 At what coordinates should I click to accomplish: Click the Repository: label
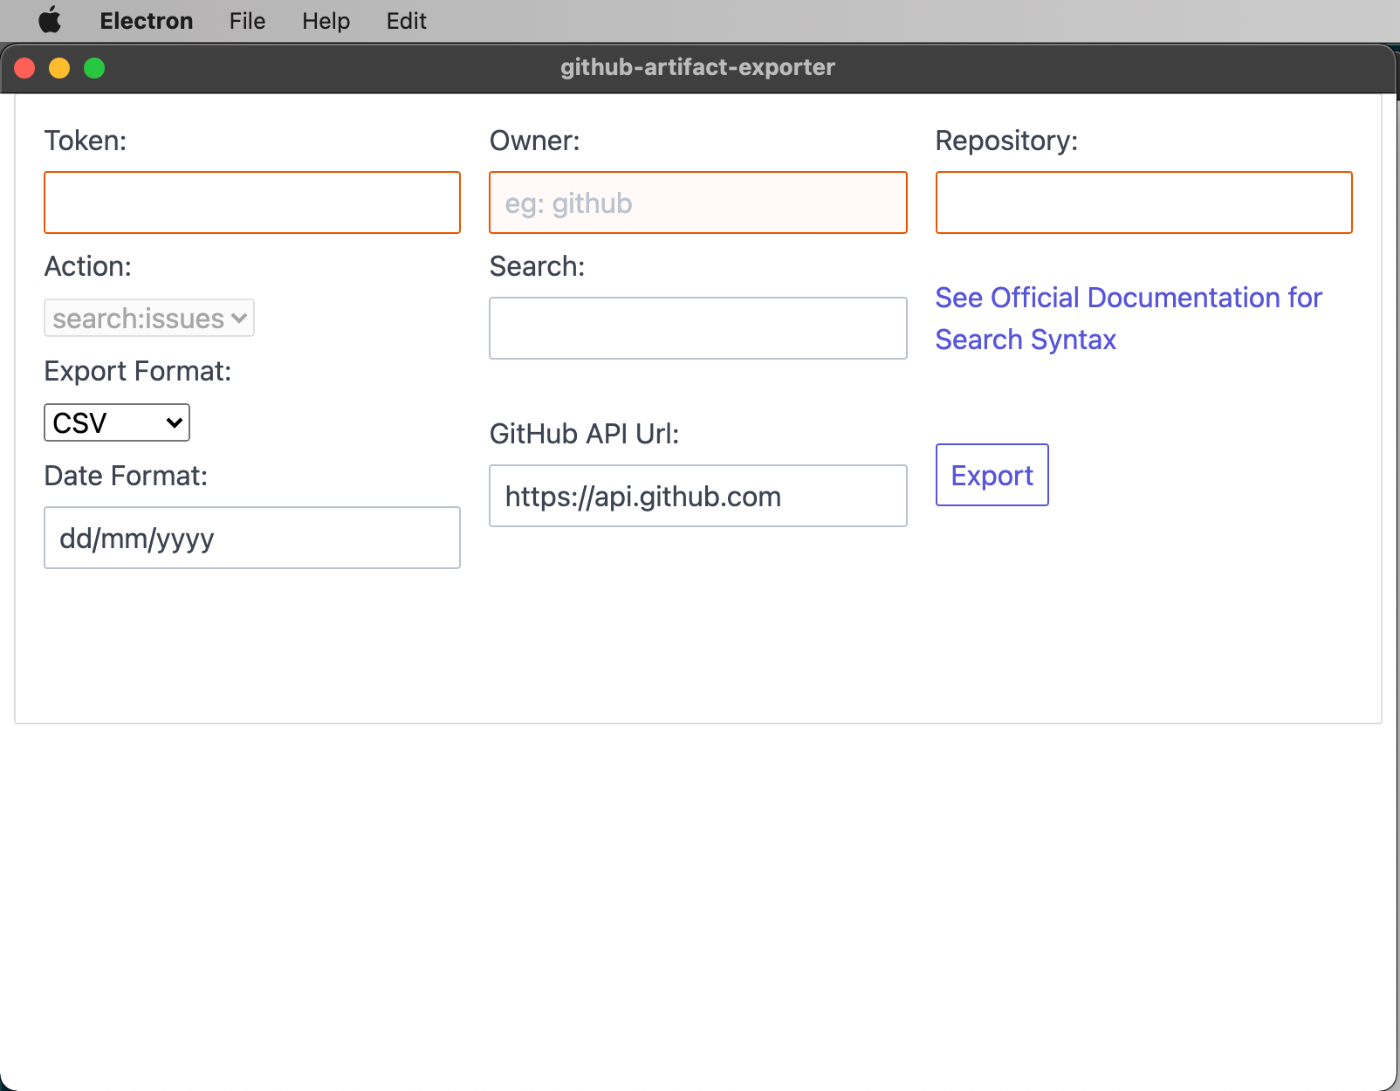coord(1006,141)
